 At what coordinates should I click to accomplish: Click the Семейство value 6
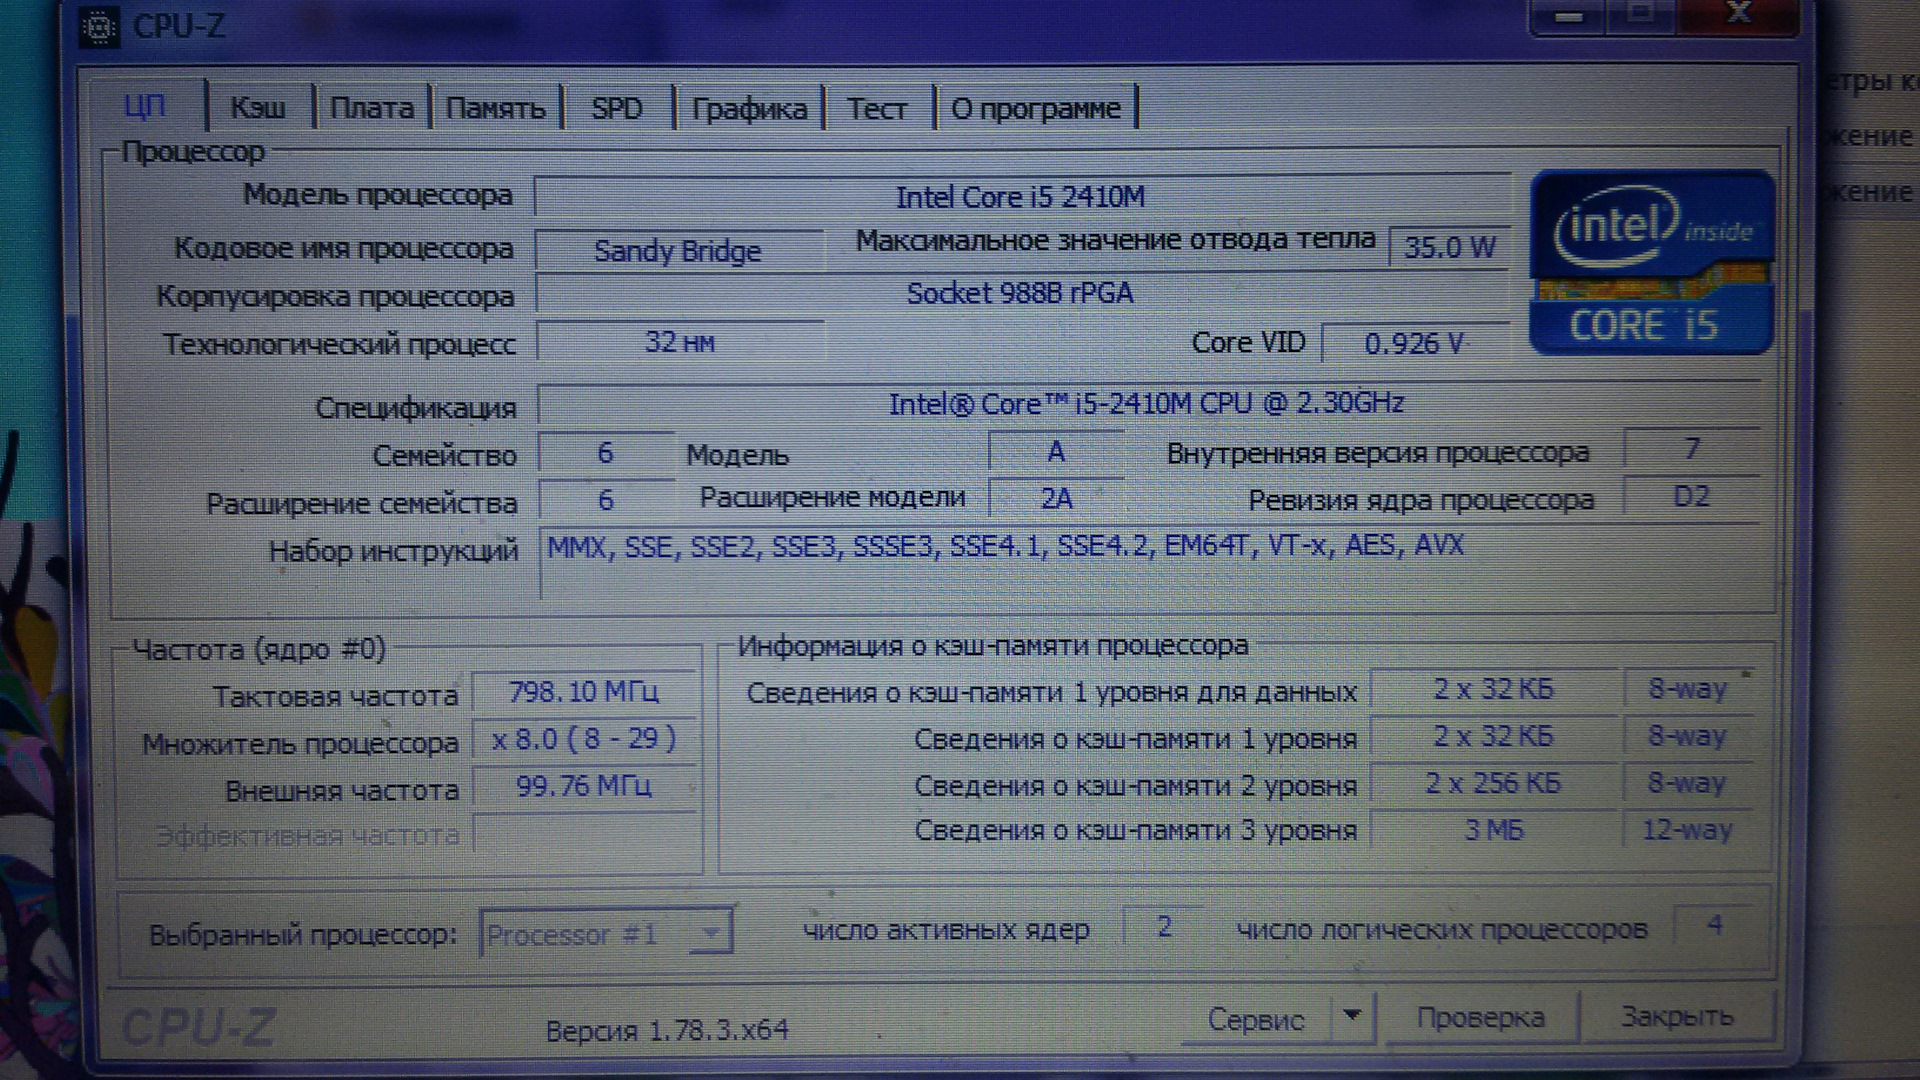click(x=605, y=453)
